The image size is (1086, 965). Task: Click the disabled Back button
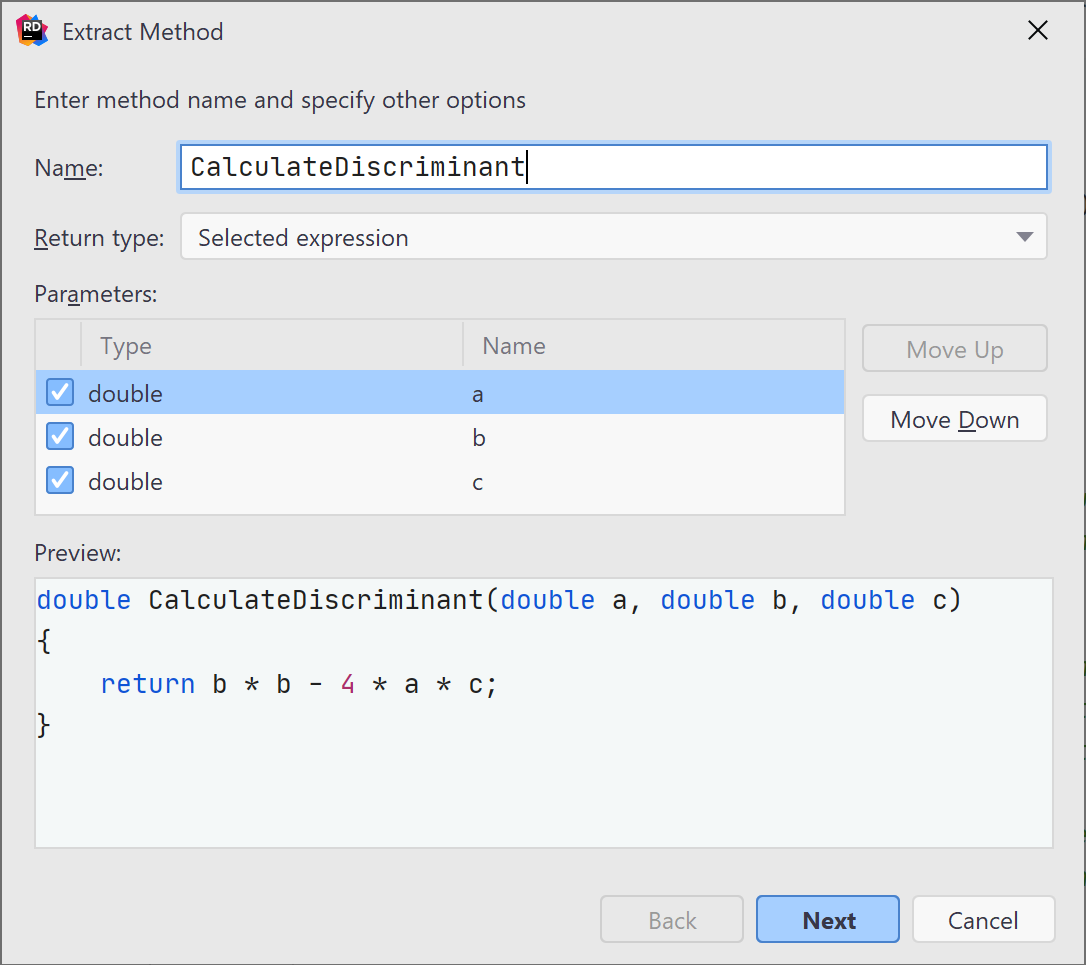(671, 919)
